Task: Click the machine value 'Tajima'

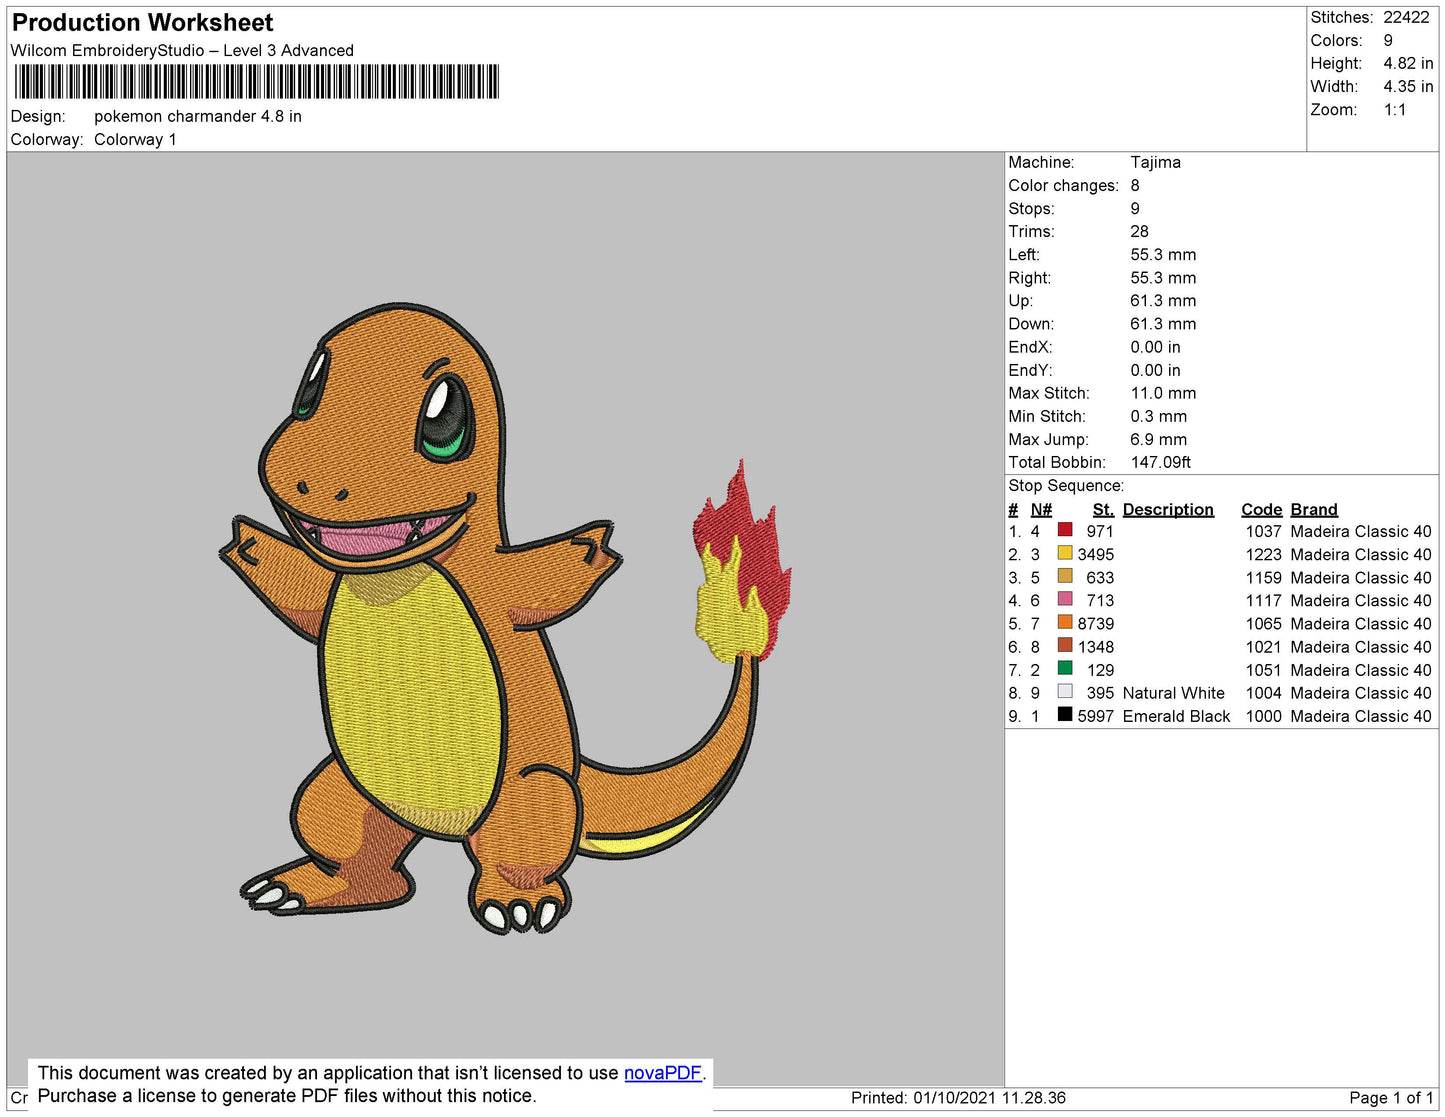Action: click(x=1155, y=163)
